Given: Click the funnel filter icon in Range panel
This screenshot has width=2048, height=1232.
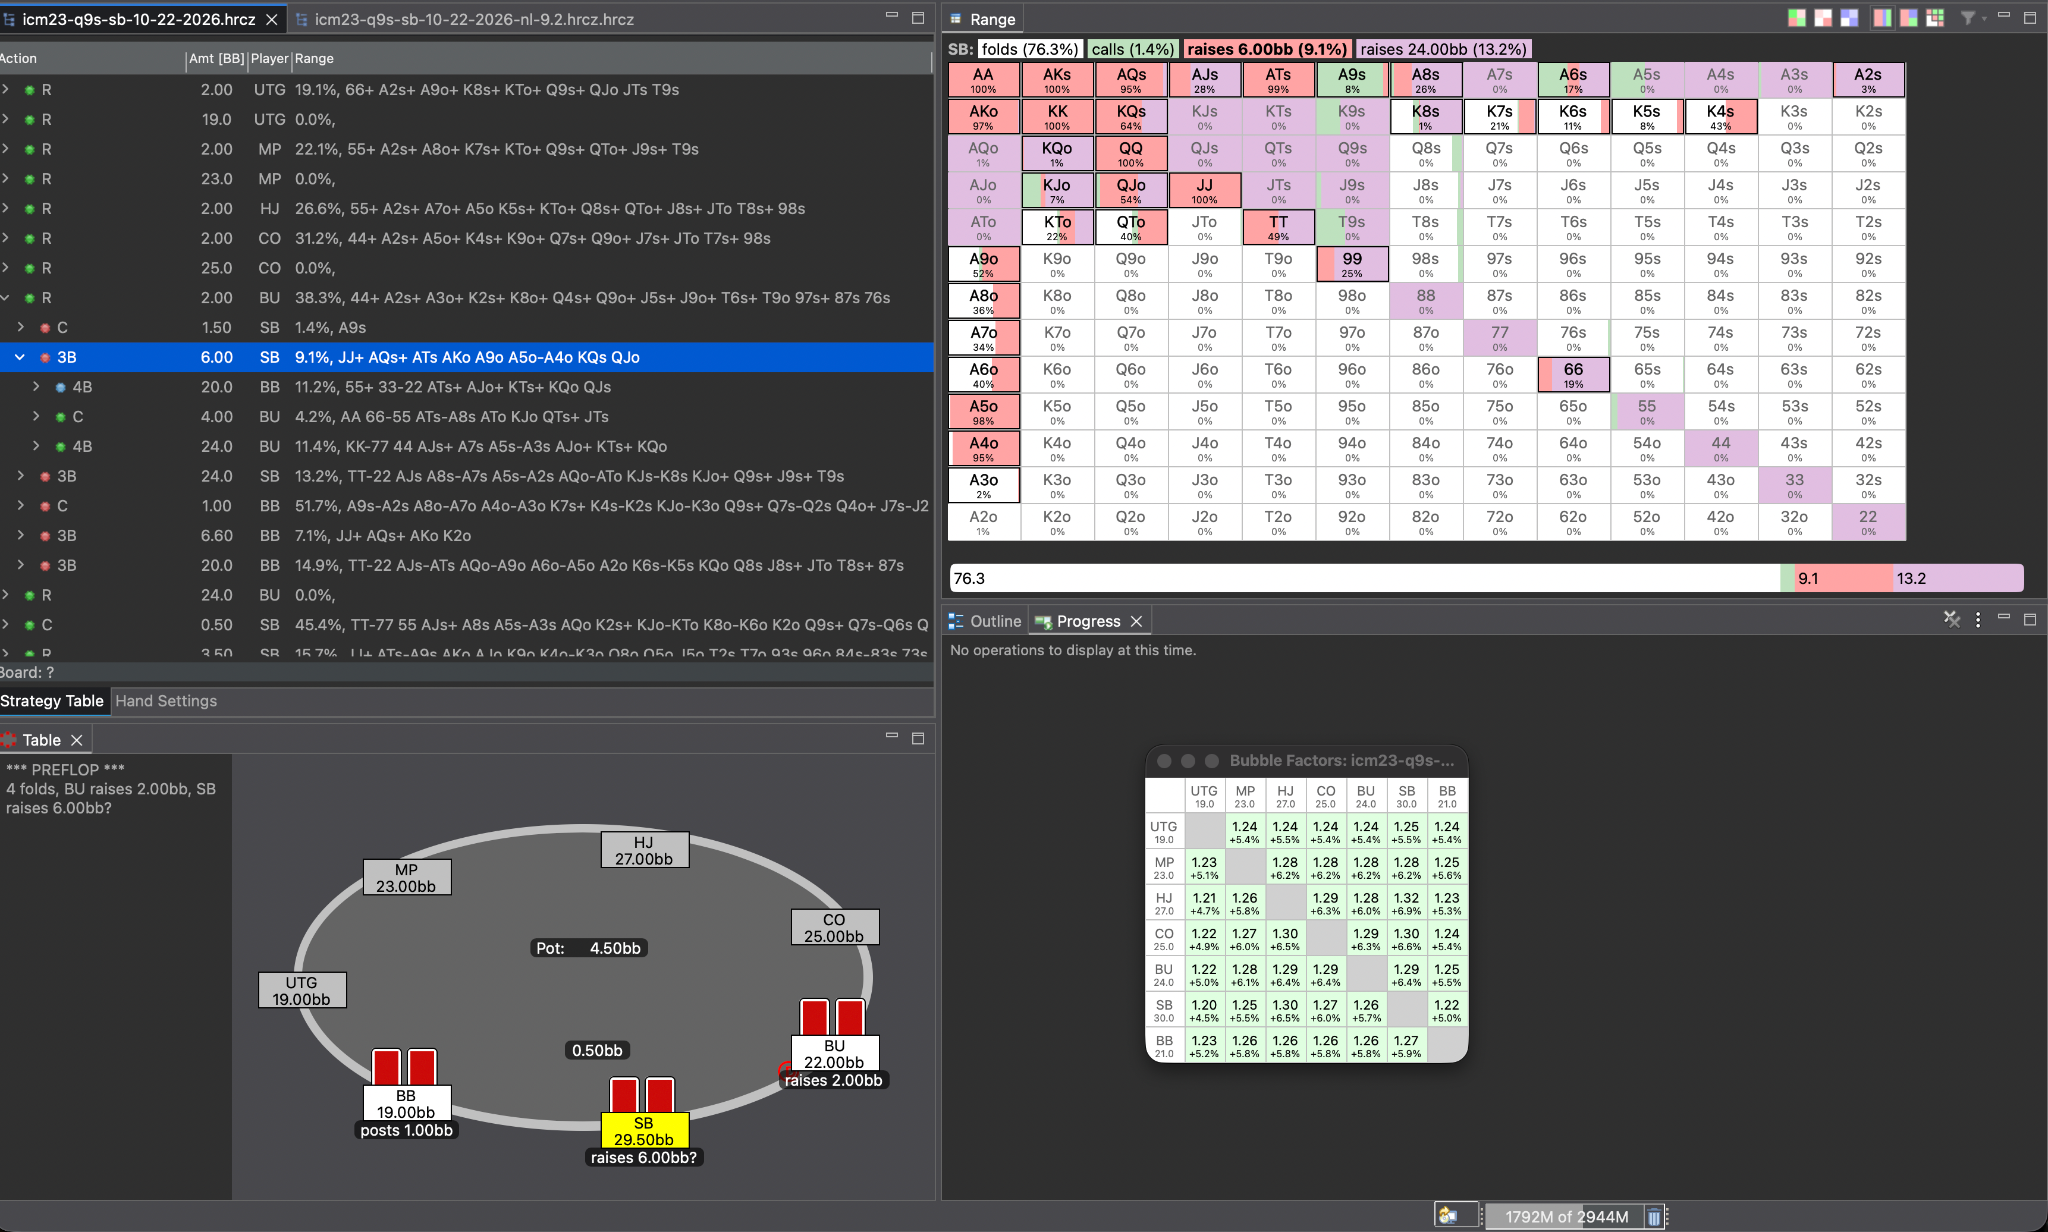Looking at the screenshot, I should coord(1967,18).
